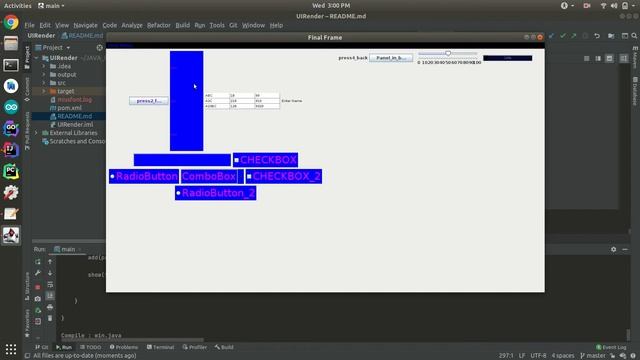Open the File menu

click(x=29, y=25)
